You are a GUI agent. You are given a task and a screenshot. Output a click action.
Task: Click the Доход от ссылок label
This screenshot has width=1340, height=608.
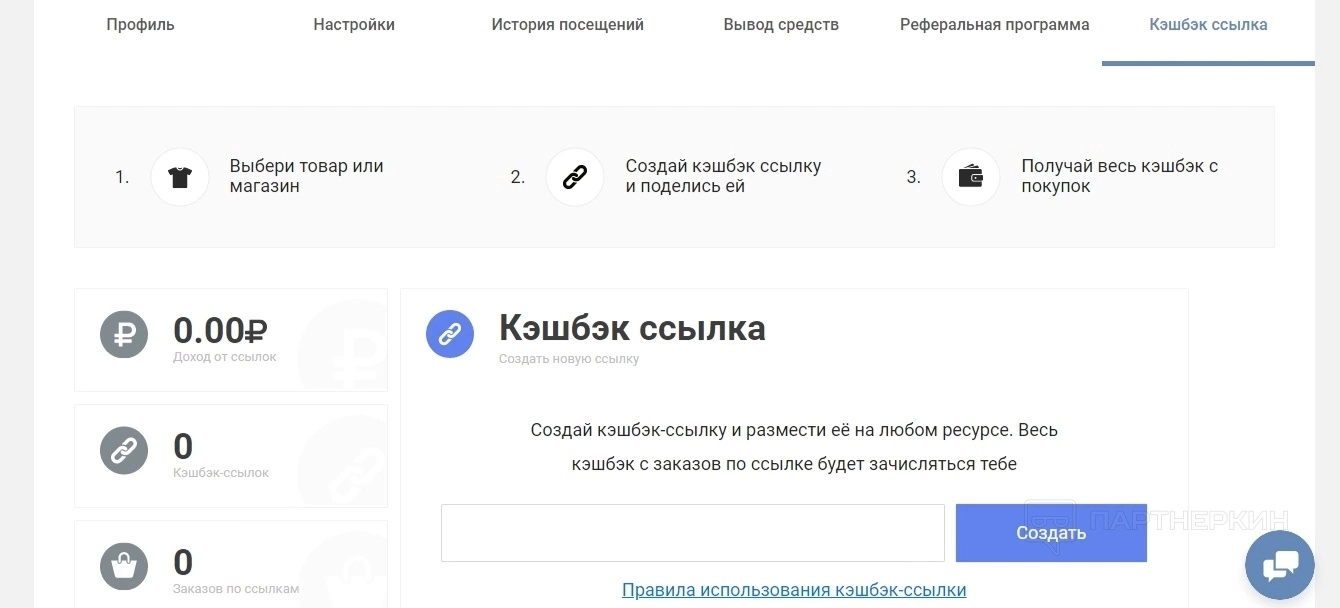point(225,357)
